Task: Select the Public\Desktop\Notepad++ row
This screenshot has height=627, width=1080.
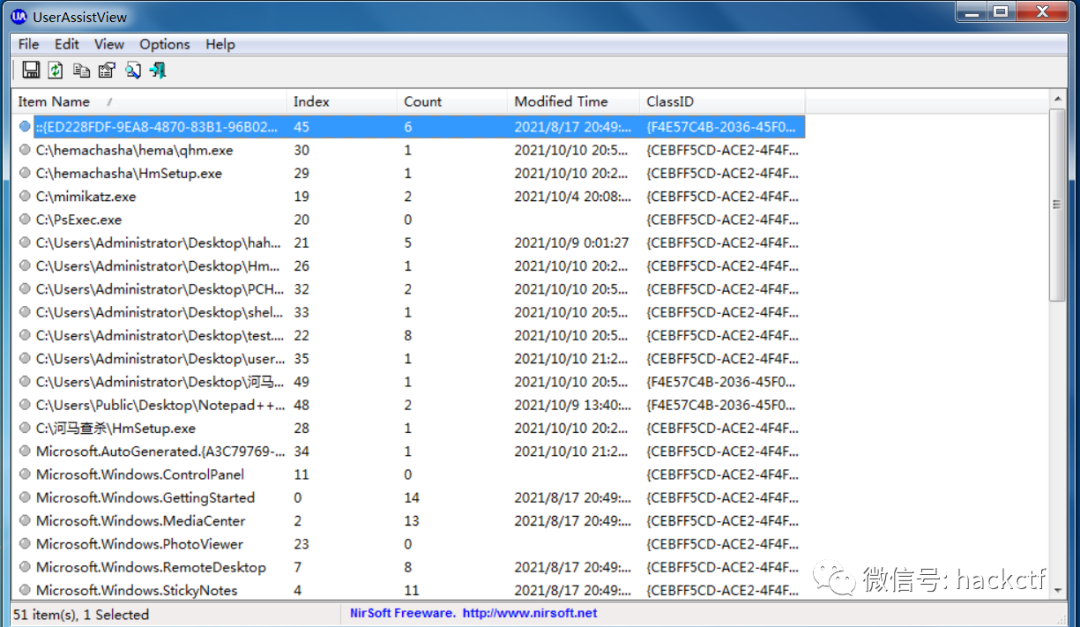Action: [x=408, y=405]
